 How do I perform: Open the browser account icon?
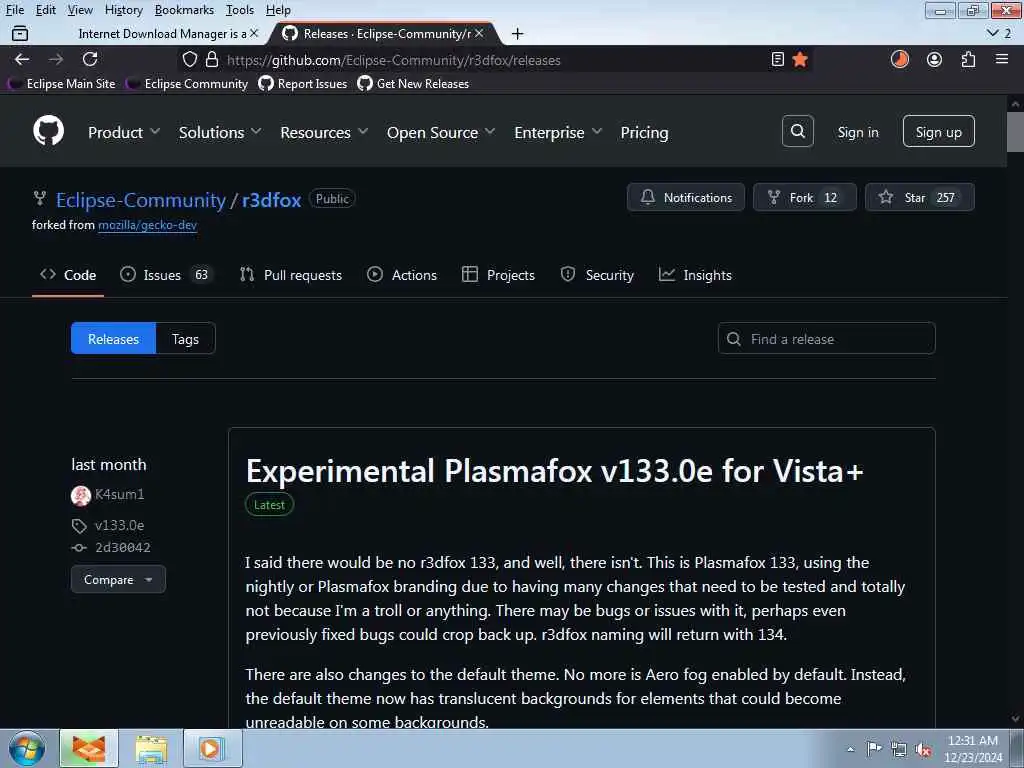935,59
